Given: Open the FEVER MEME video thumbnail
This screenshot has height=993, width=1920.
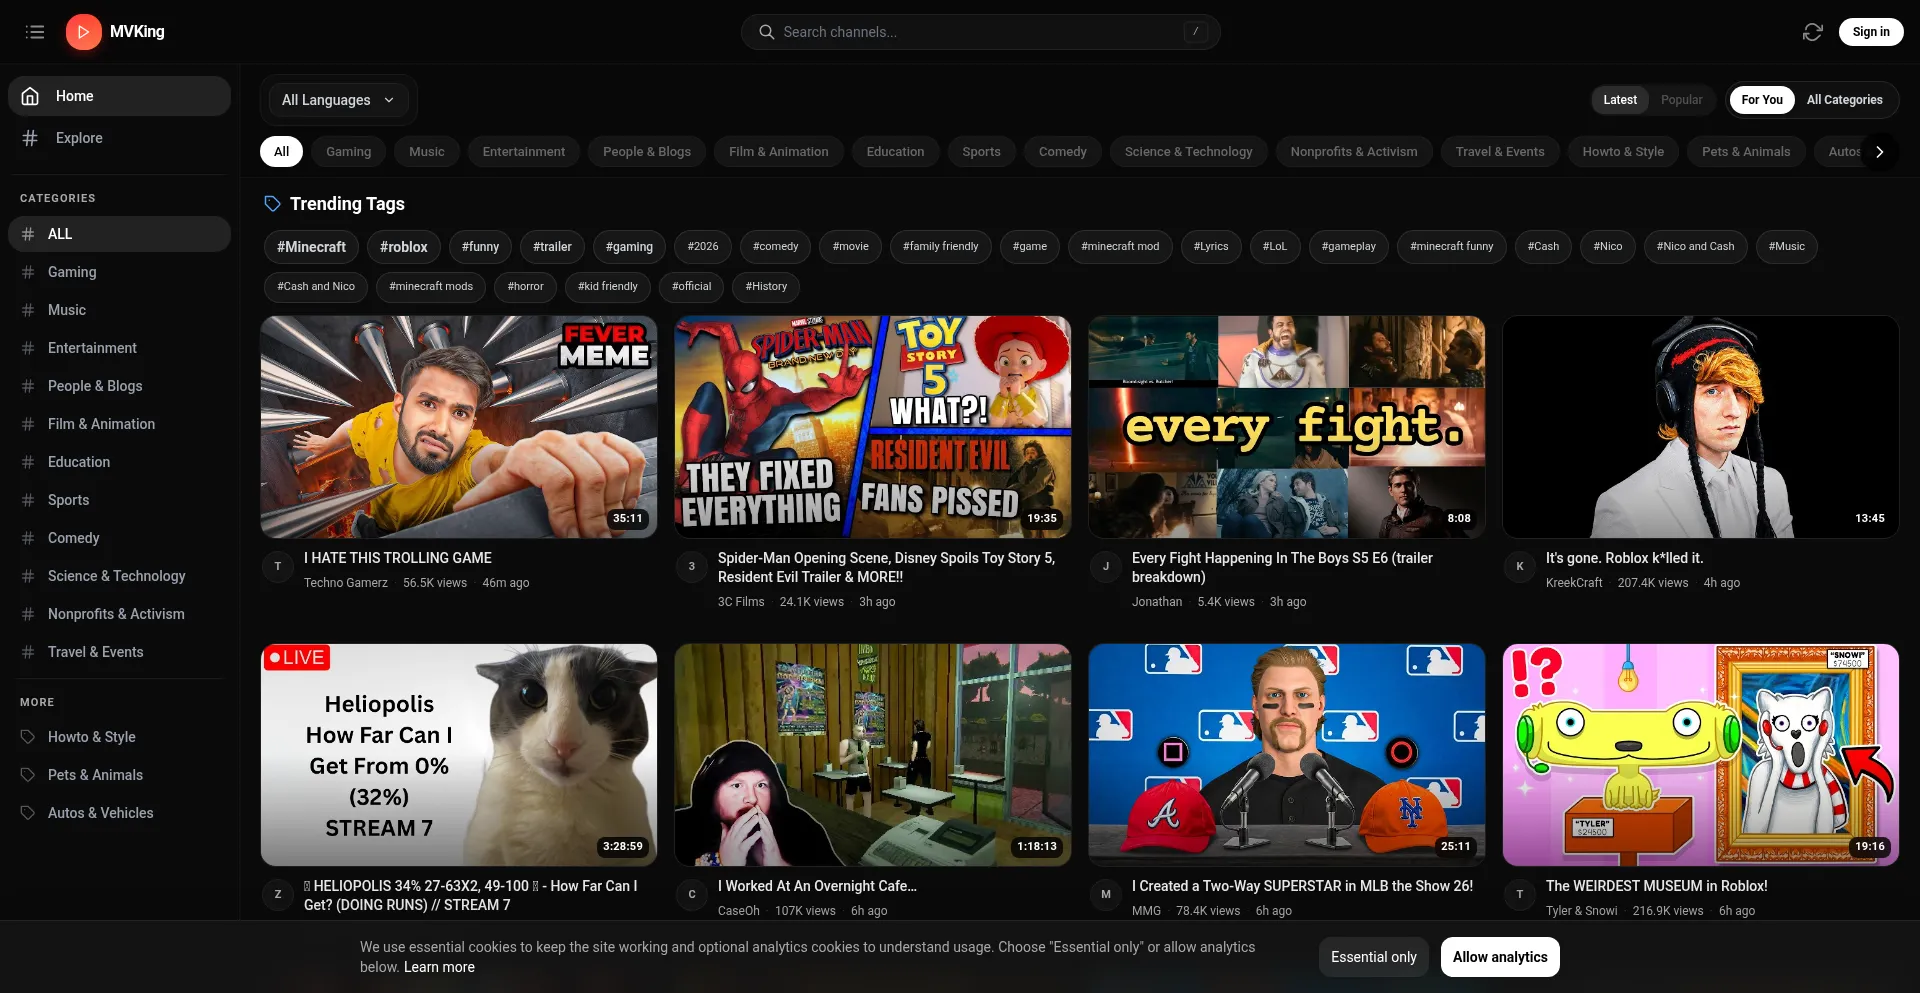Looking at the screenshot, I should pyautogui.click(x=459, y=427).
